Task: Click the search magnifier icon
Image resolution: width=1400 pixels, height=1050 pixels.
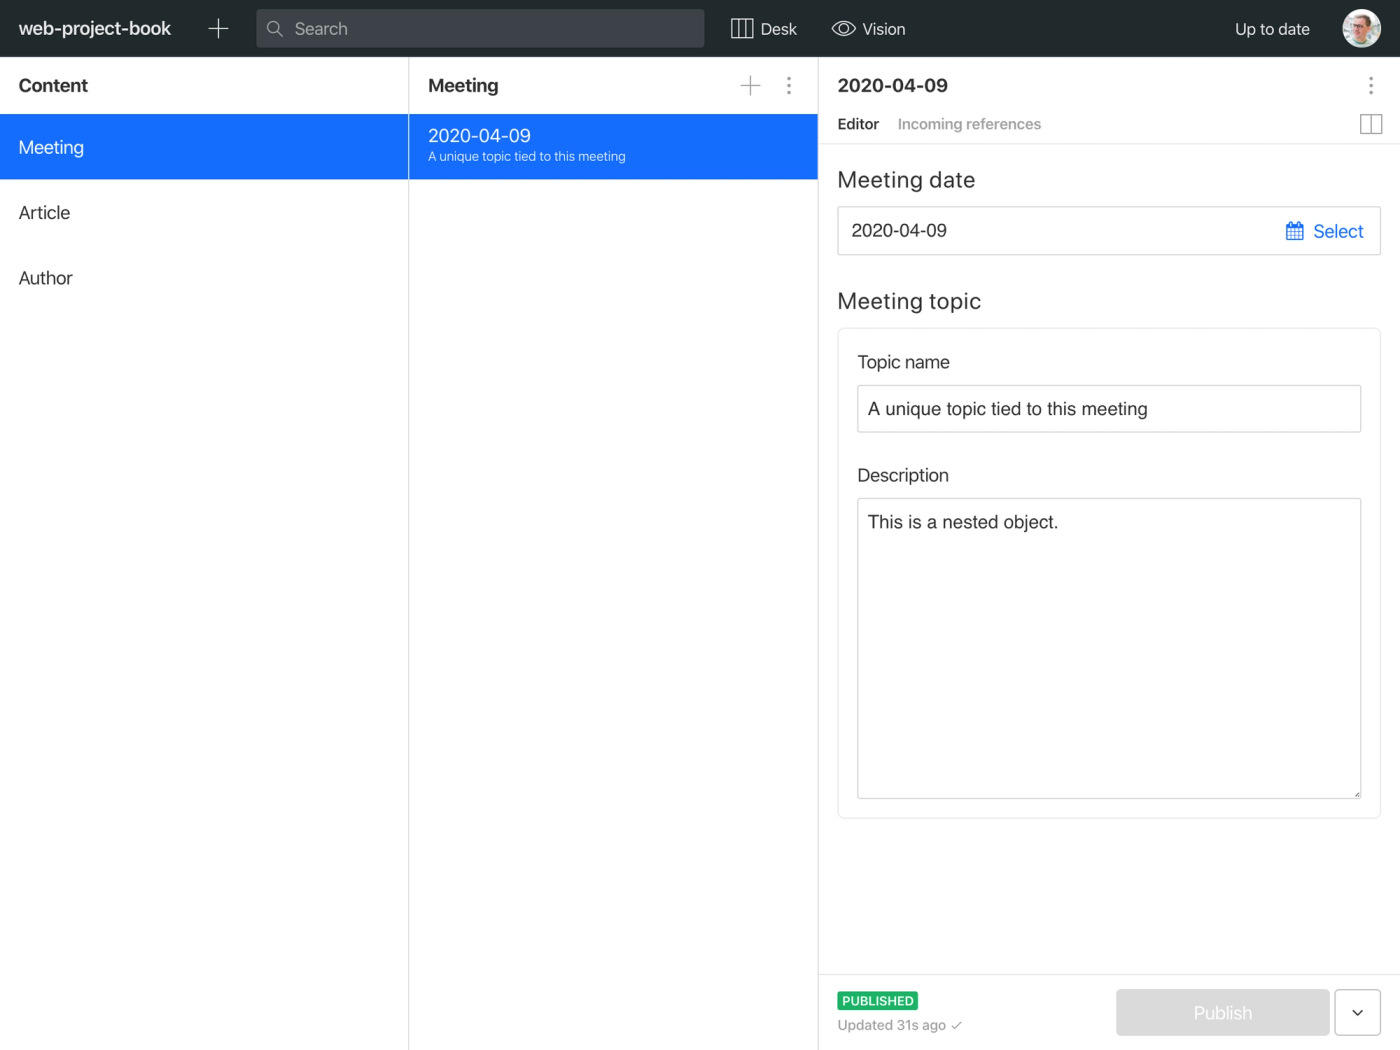Action: pos(274,28)
